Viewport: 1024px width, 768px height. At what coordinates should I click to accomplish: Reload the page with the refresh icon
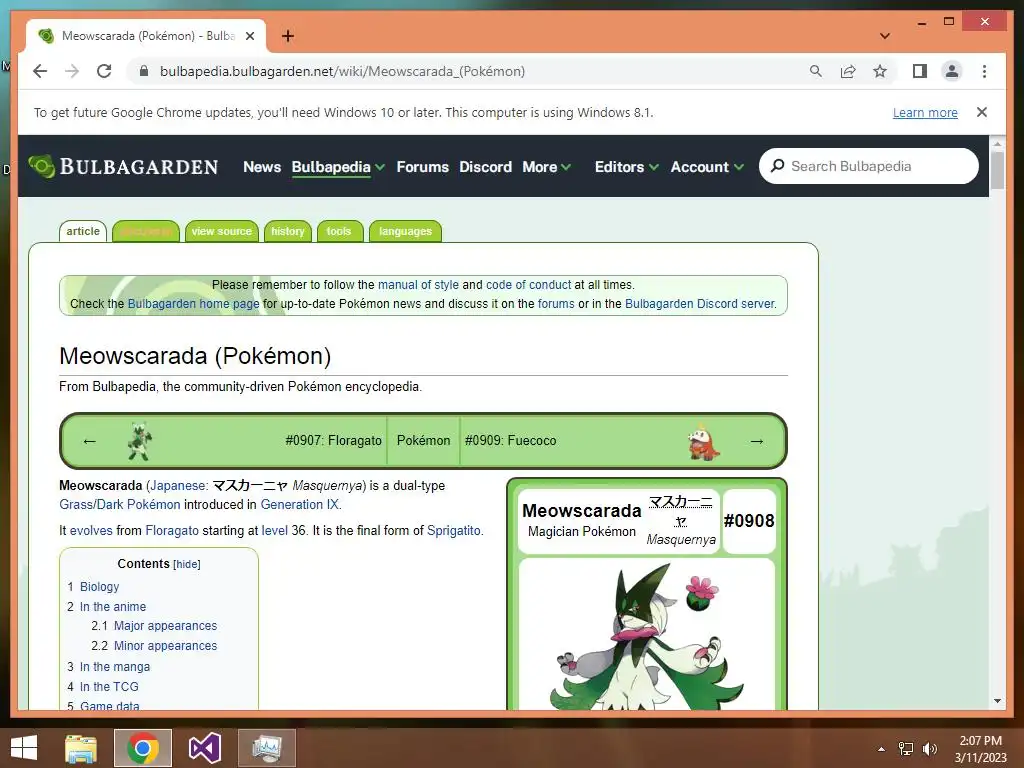104,71
